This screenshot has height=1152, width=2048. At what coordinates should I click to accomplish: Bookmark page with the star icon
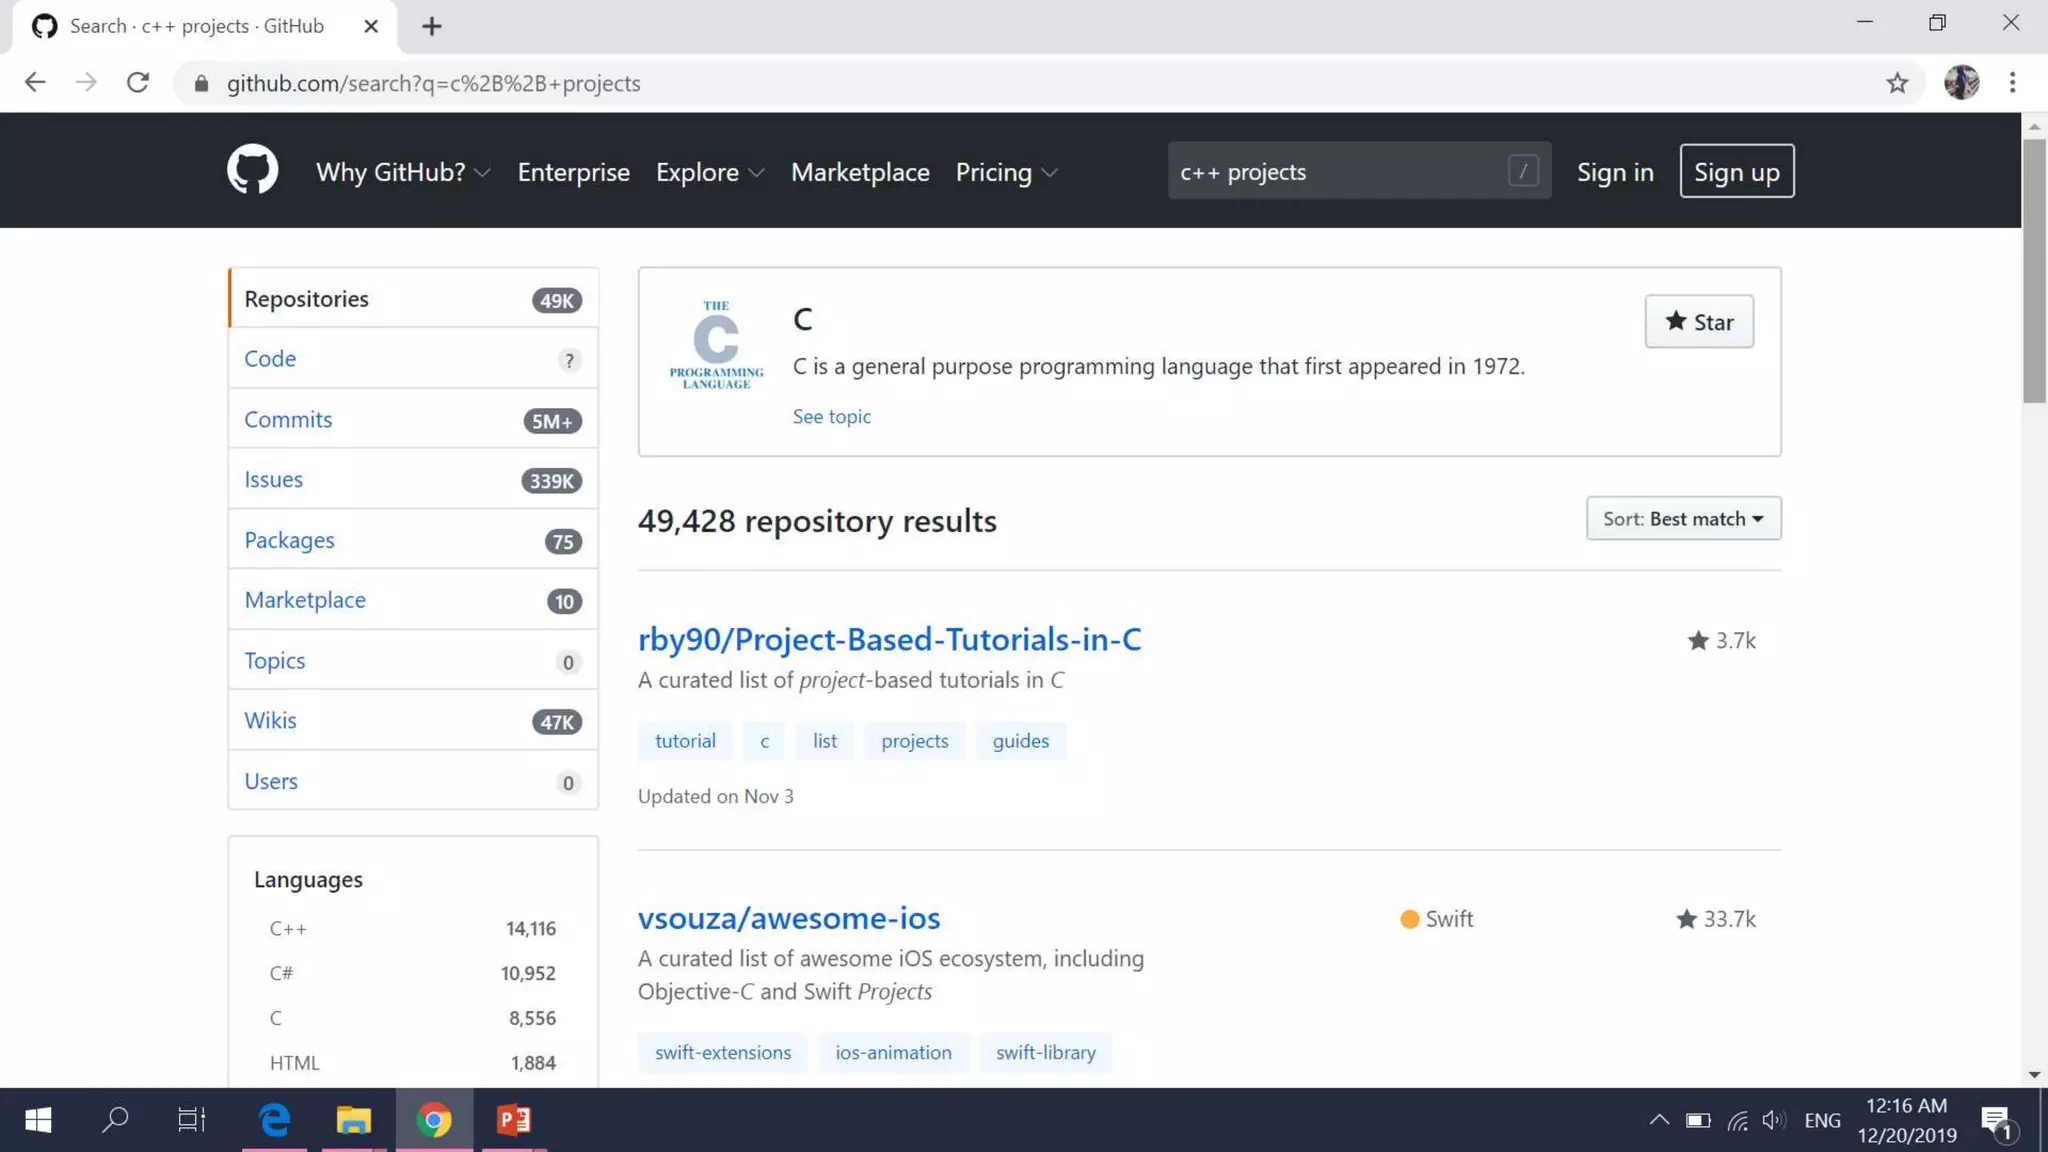pos(1897,83)
